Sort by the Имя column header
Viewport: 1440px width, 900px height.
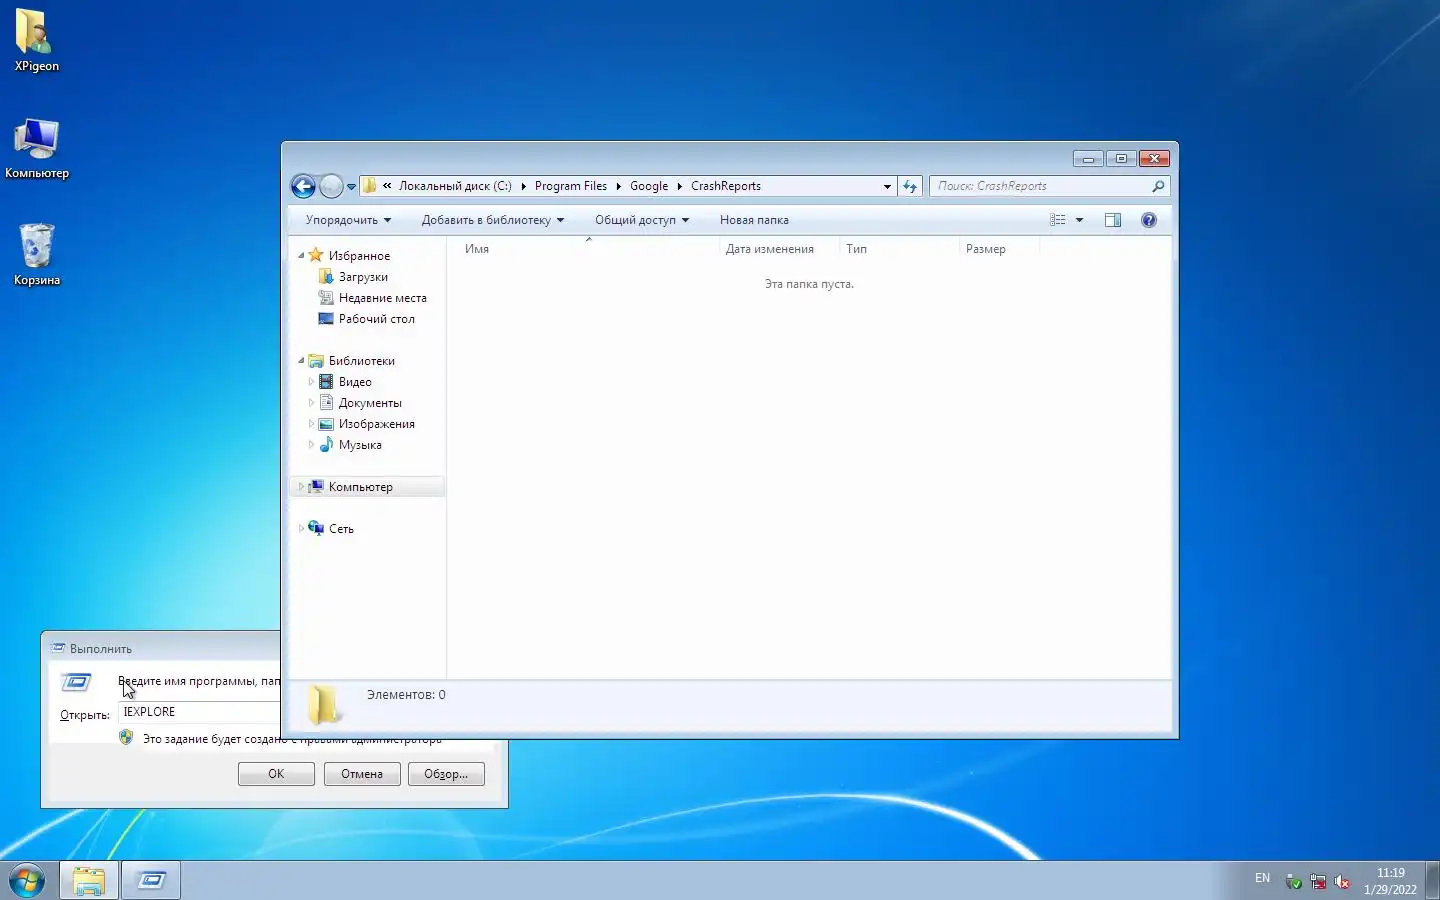[588, 249]
